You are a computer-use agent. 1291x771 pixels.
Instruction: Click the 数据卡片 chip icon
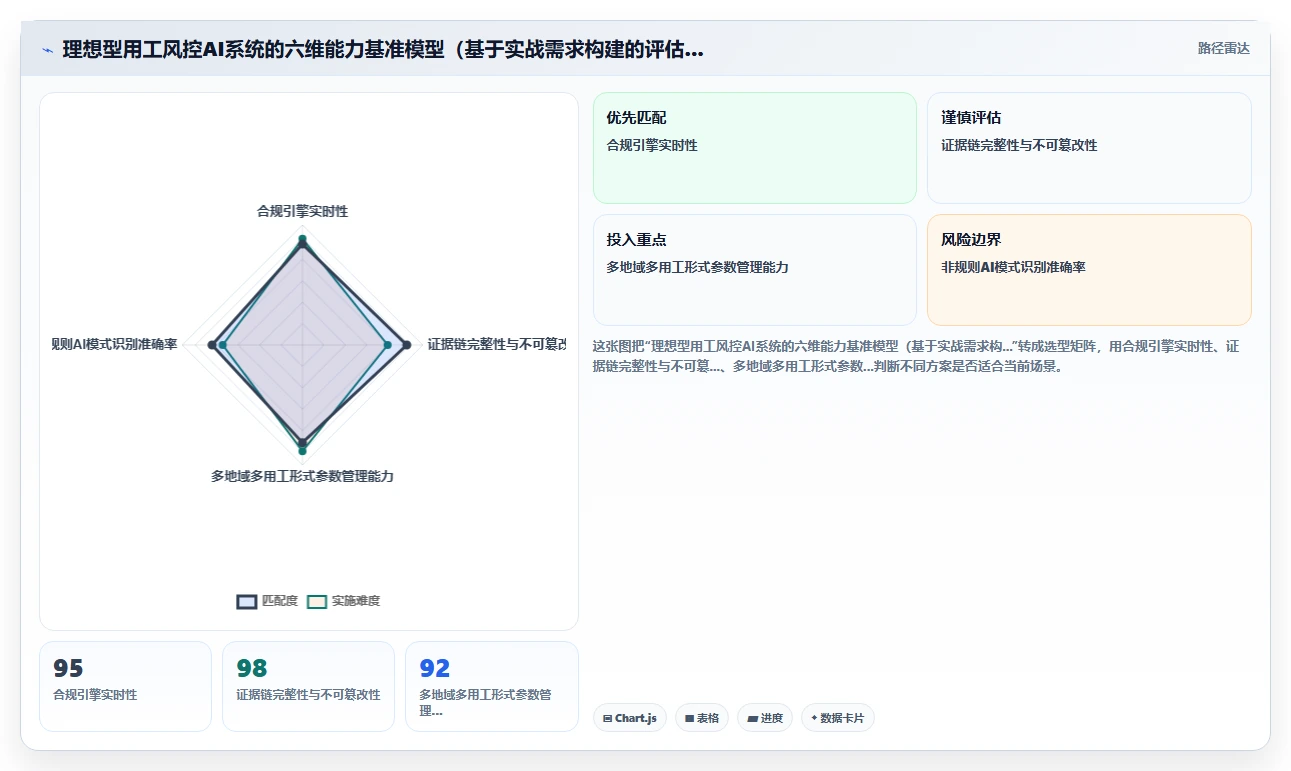point(814,718)
